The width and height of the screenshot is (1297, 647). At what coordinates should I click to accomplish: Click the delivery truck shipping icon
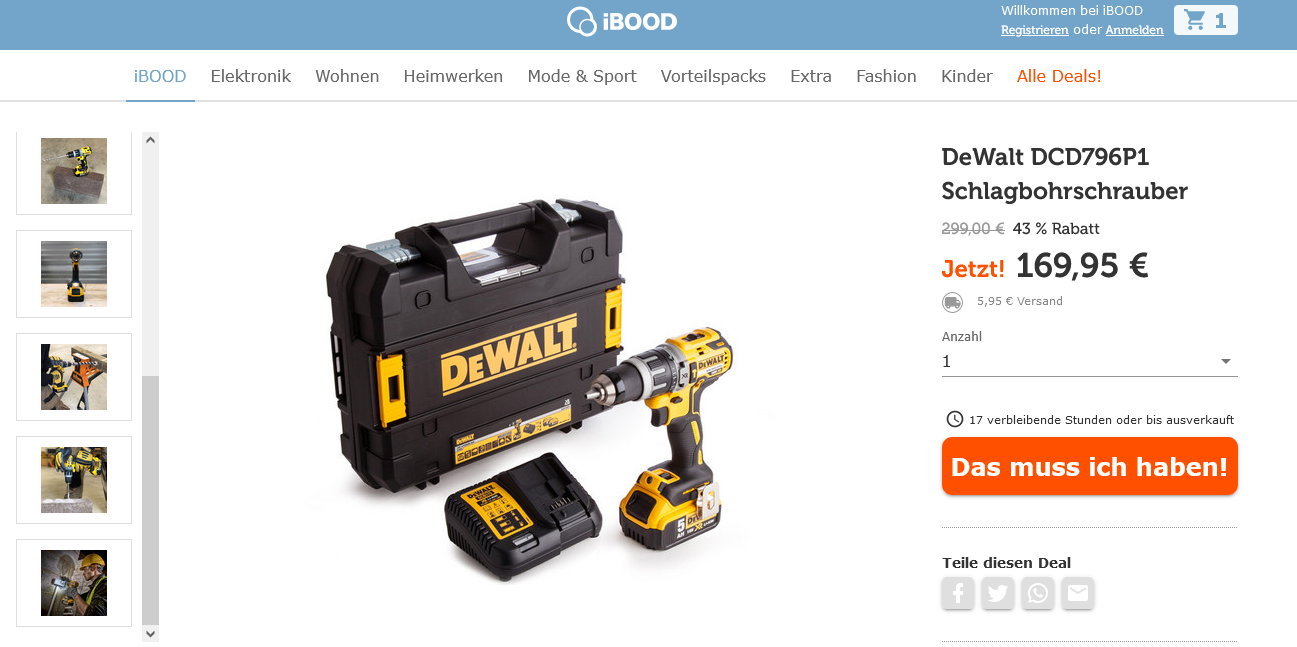(x=952, y=302)
